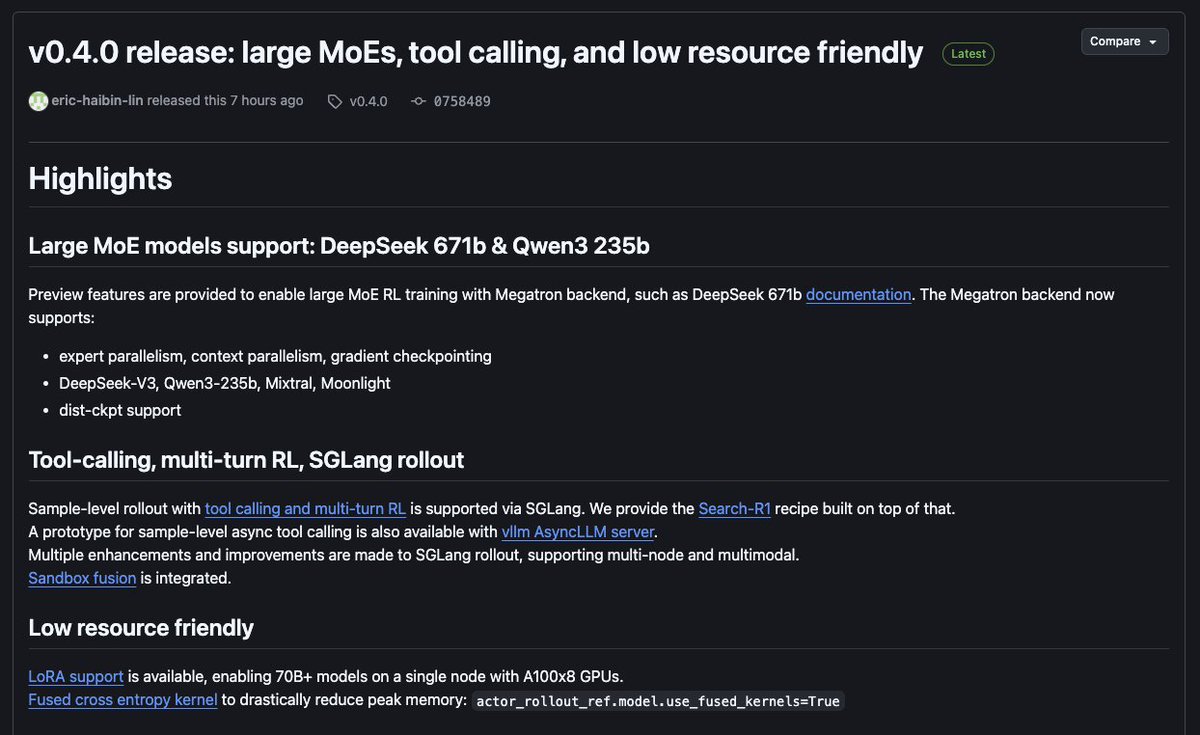Click the eric-haibin-lin avatar icon
This screenshot has width=1200, height=735.
[x=38, y=101]
